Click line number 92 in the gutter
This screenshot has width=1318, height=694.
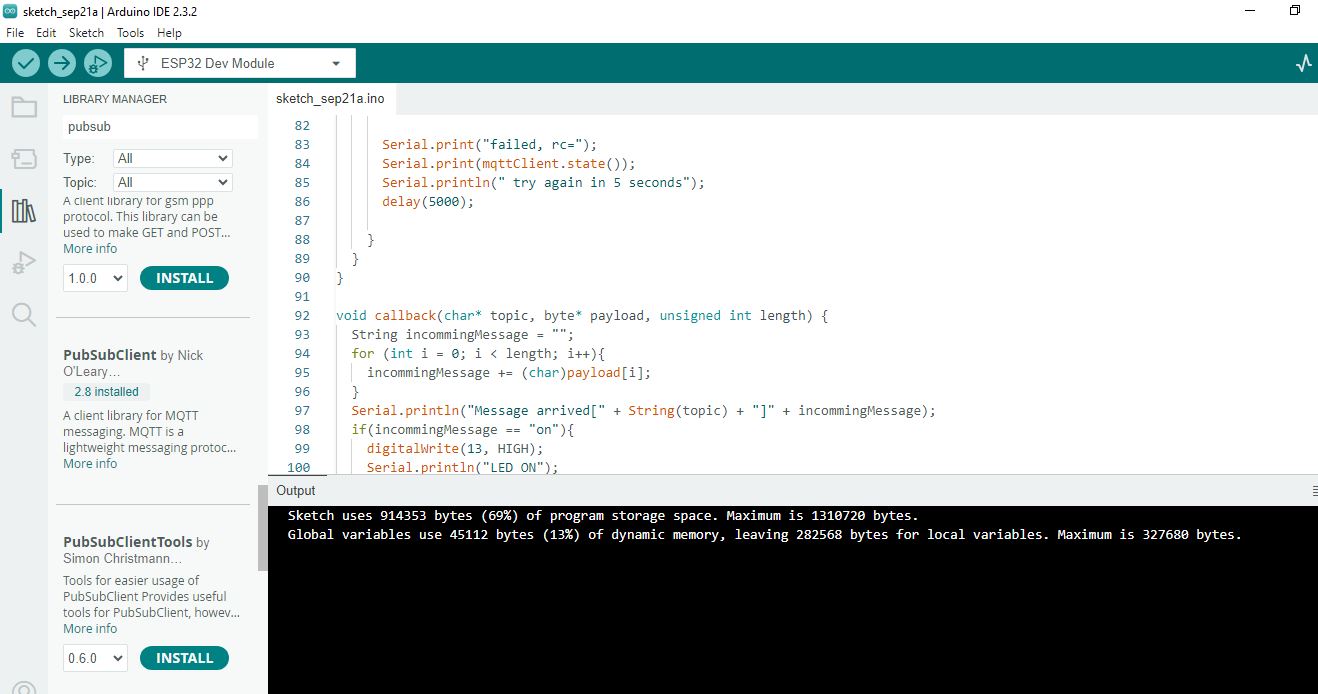pyautogui.click(x=302, y=315)
